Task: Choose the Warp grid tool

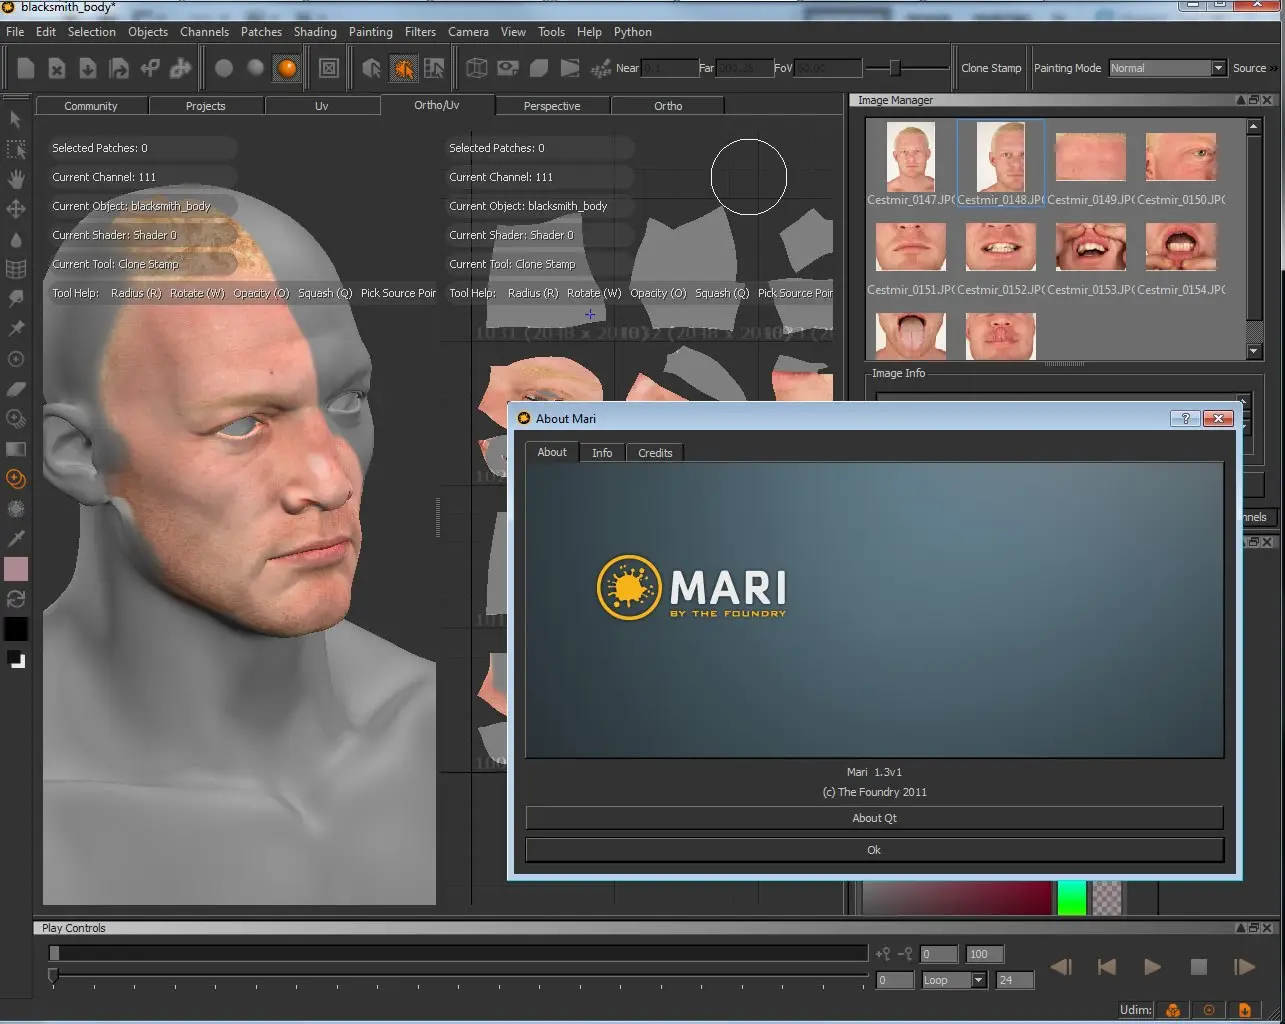Action: pos(16,269)
